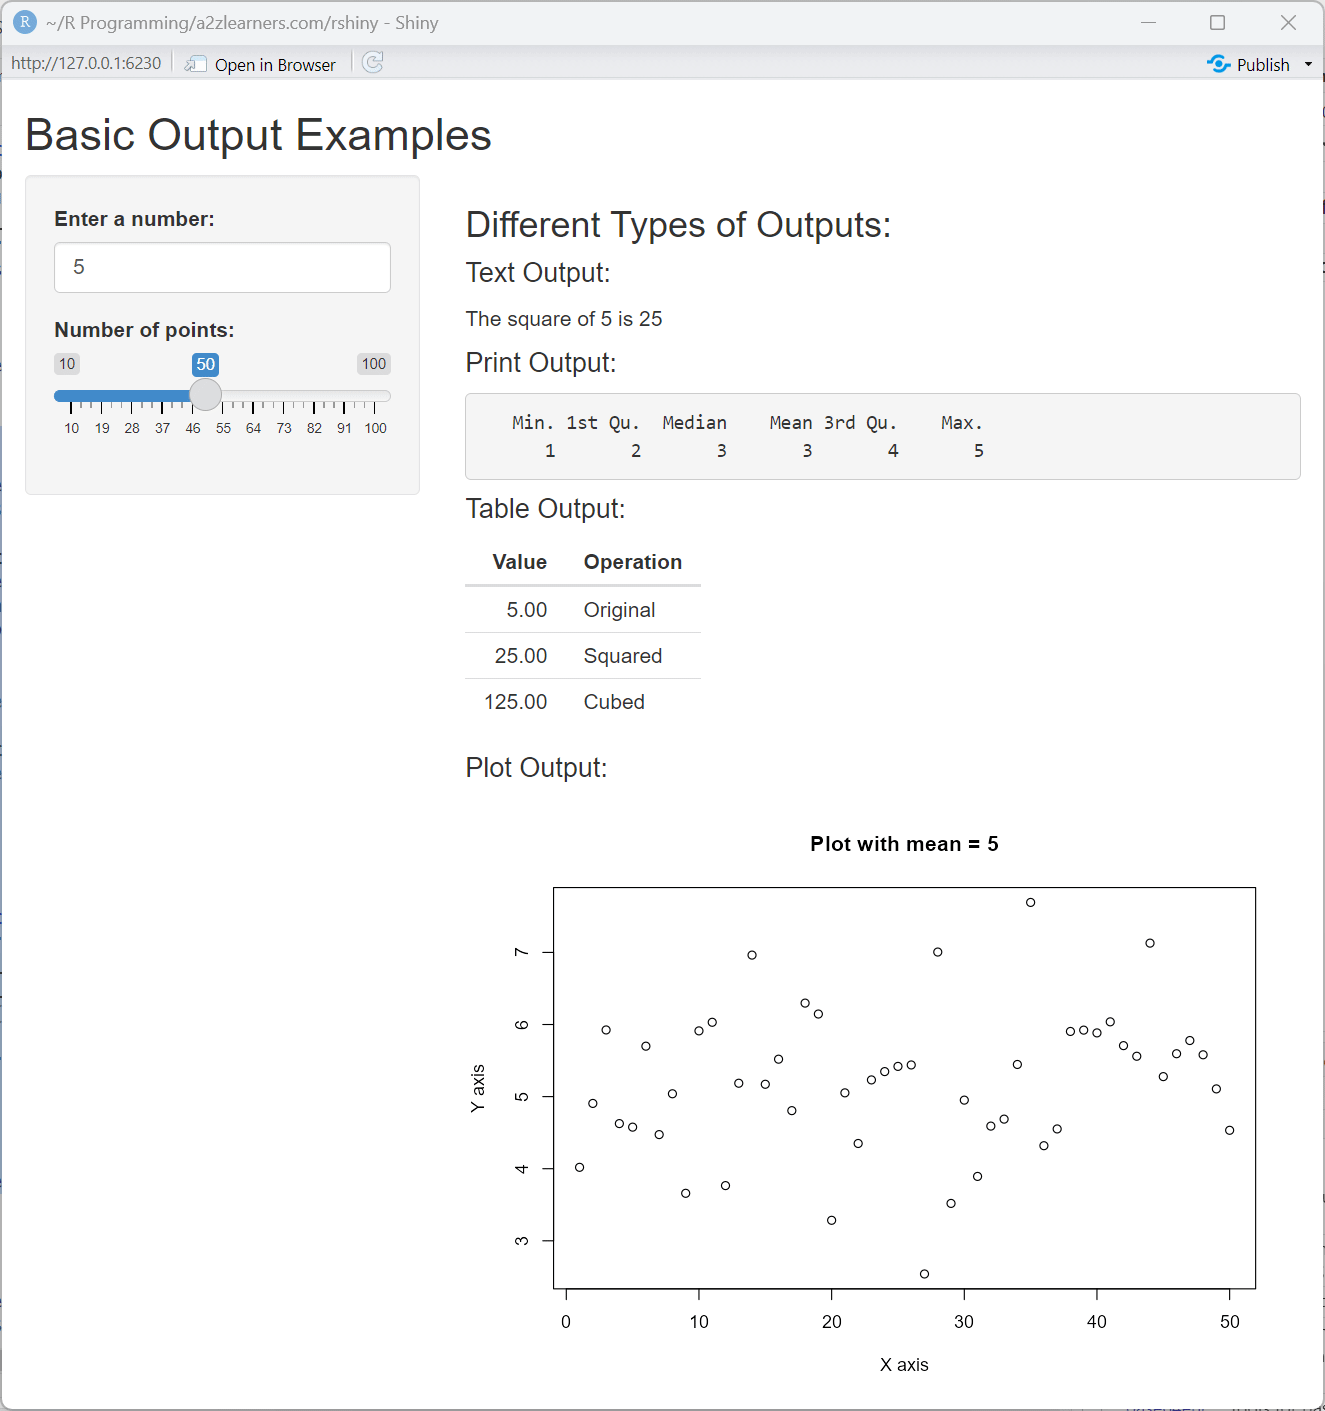Click the Table Output heading
Viewport: 1325px width, 1411px height.
click(x=544, y=508)
